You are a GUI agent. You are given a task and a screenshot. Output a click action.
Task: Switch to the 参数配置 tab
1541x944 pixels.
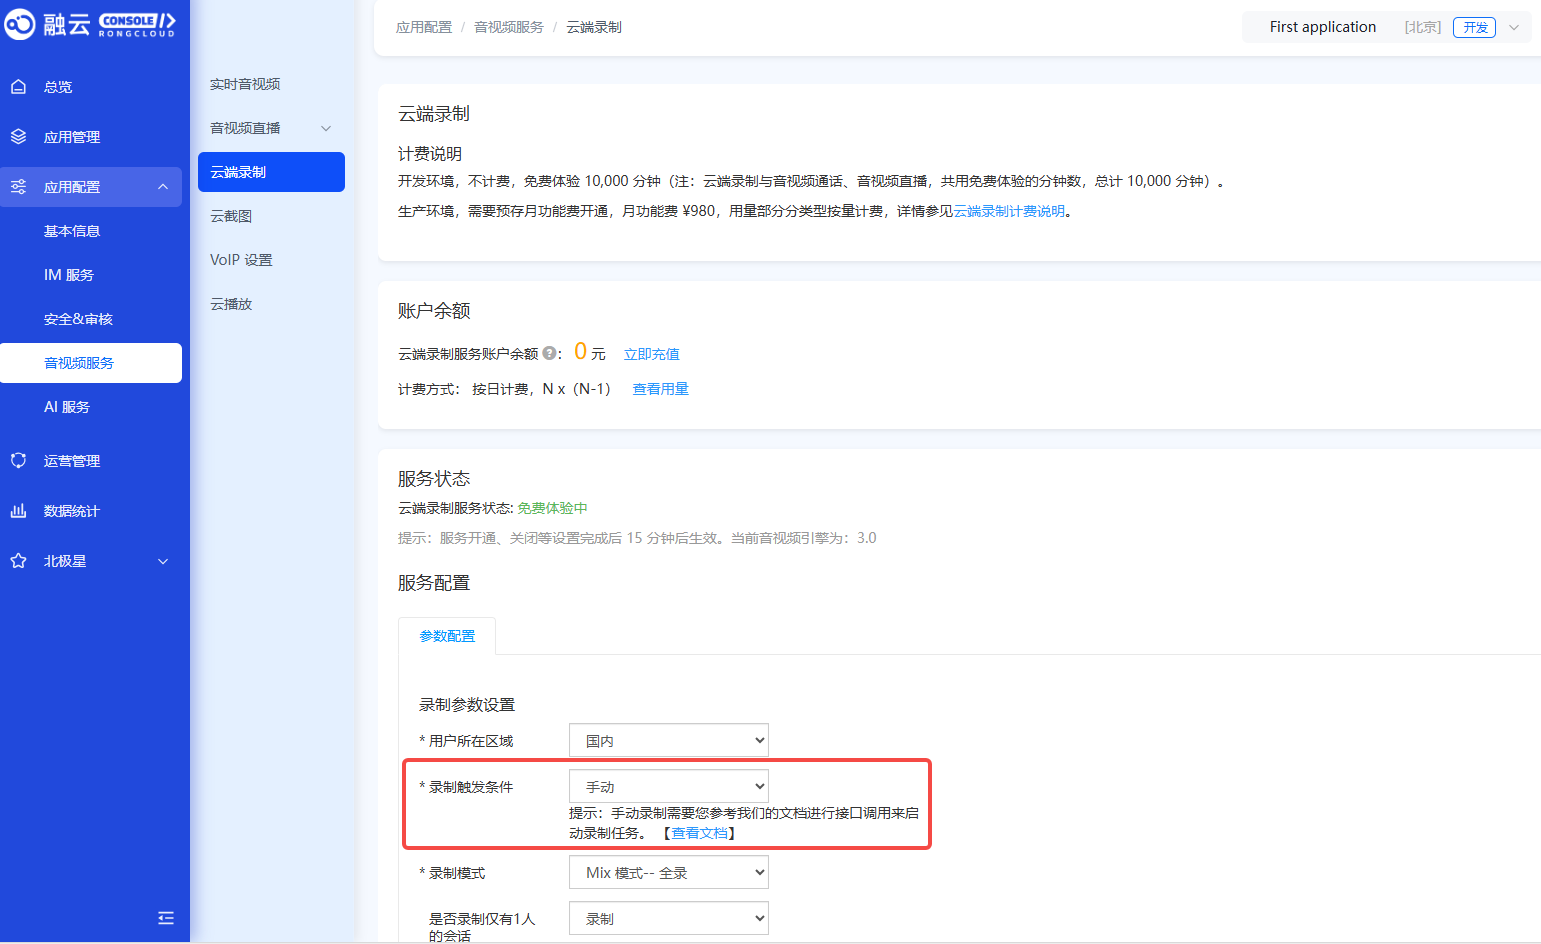(447, 636)
